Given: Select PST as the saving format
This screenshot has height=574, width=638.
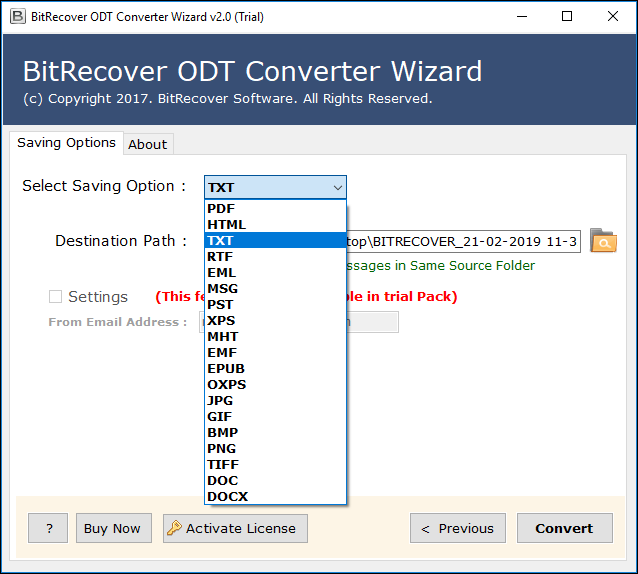Looking at the screenshot, I should pyautogui.click(x=275, y=304).
